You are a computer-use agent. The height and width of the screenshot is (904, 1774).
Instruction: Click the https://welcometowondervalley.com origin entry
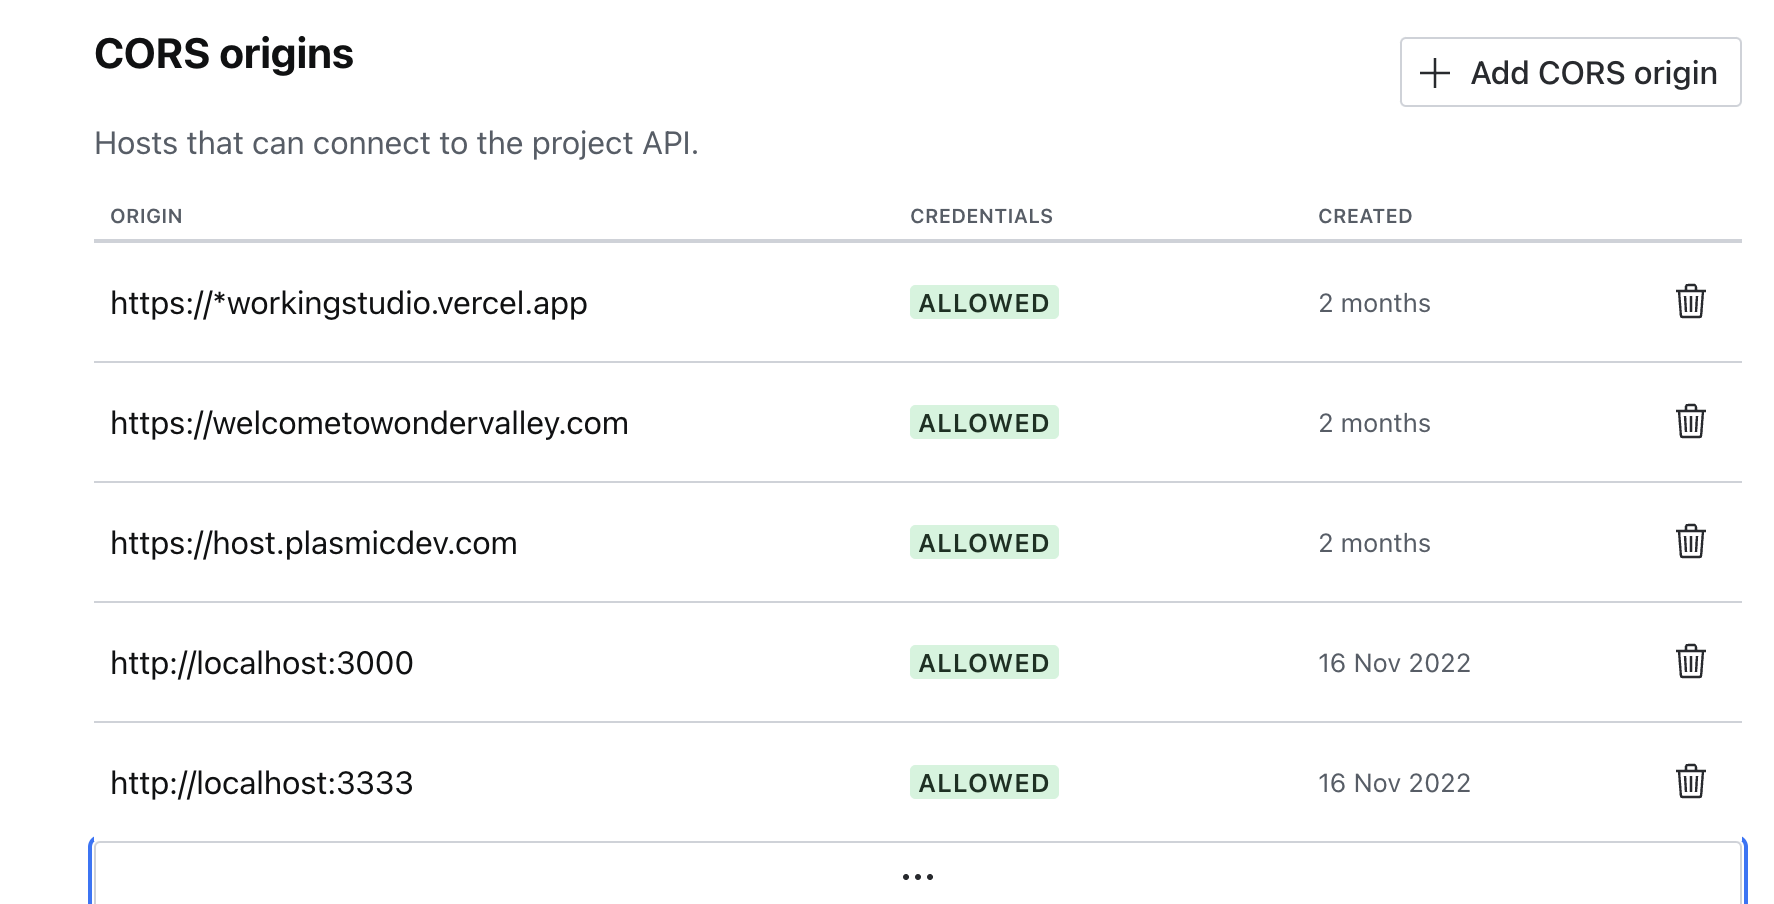click(x=369, y=423)
